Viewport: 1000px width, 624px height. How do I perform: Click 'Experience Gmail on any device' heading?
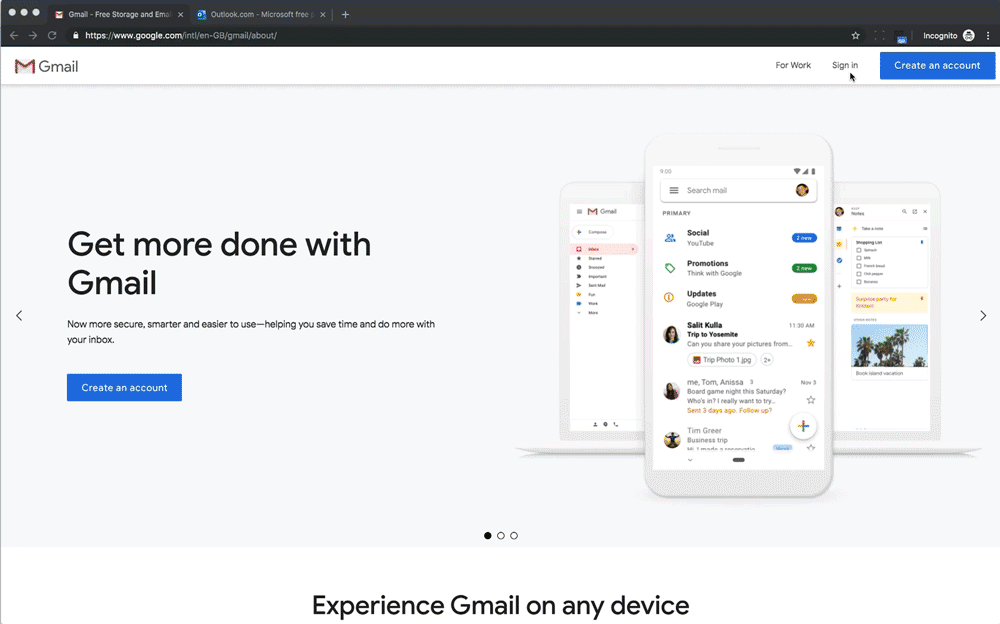tap(501, 605)
